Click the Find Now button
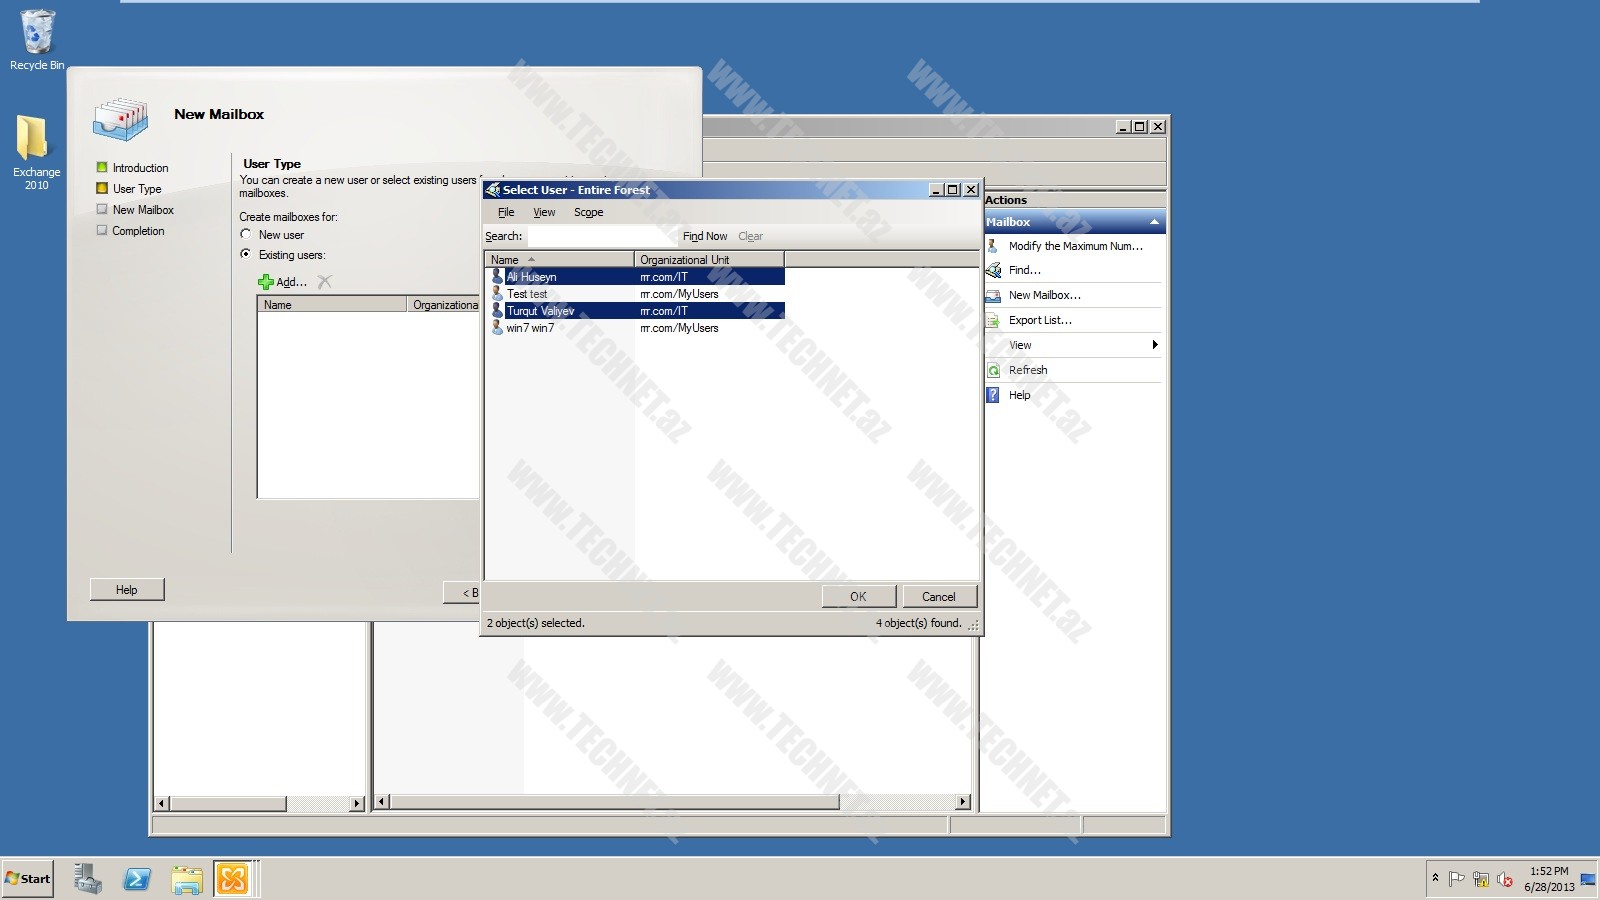Image resolution: width=1600 pixels, height=900 pixels. click(x=705, y=236)
